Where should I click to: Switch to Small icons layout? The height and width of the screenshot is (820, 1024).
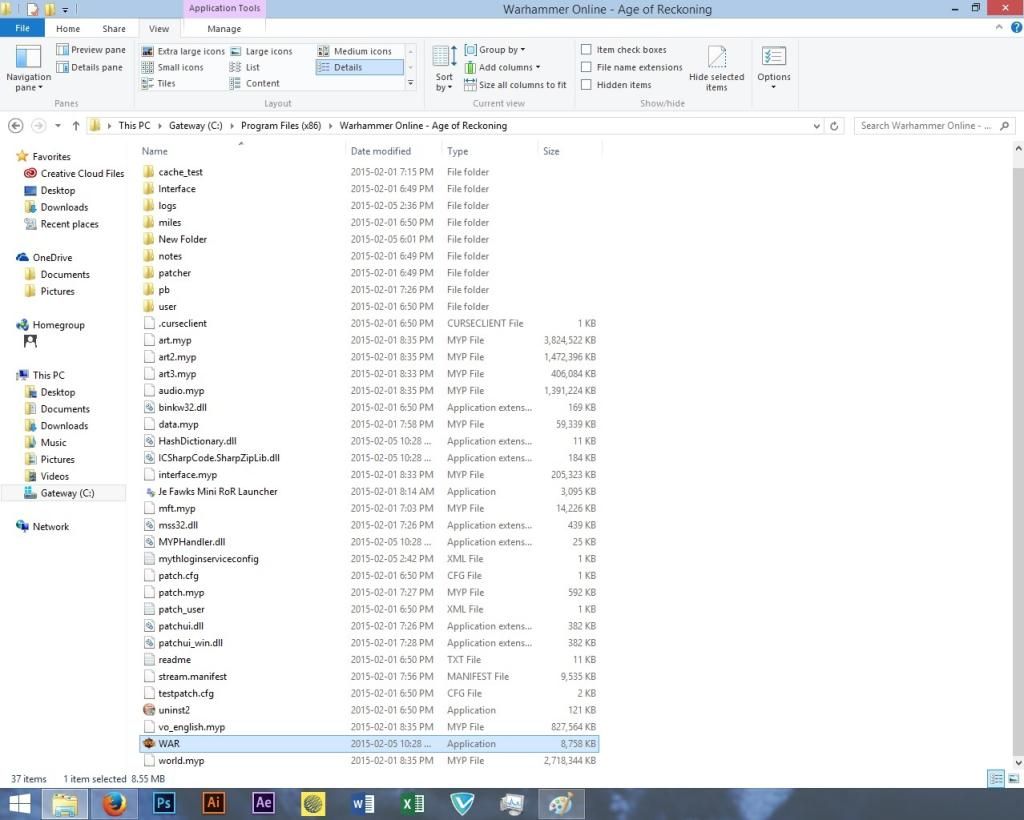(173, 67)
